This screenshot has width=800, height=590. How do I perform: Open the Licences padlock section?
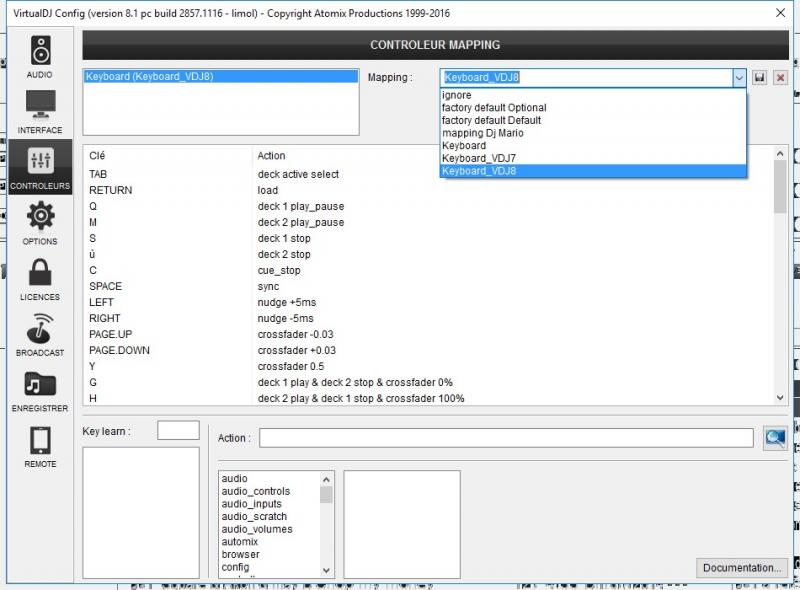click(x=40, y=278)
